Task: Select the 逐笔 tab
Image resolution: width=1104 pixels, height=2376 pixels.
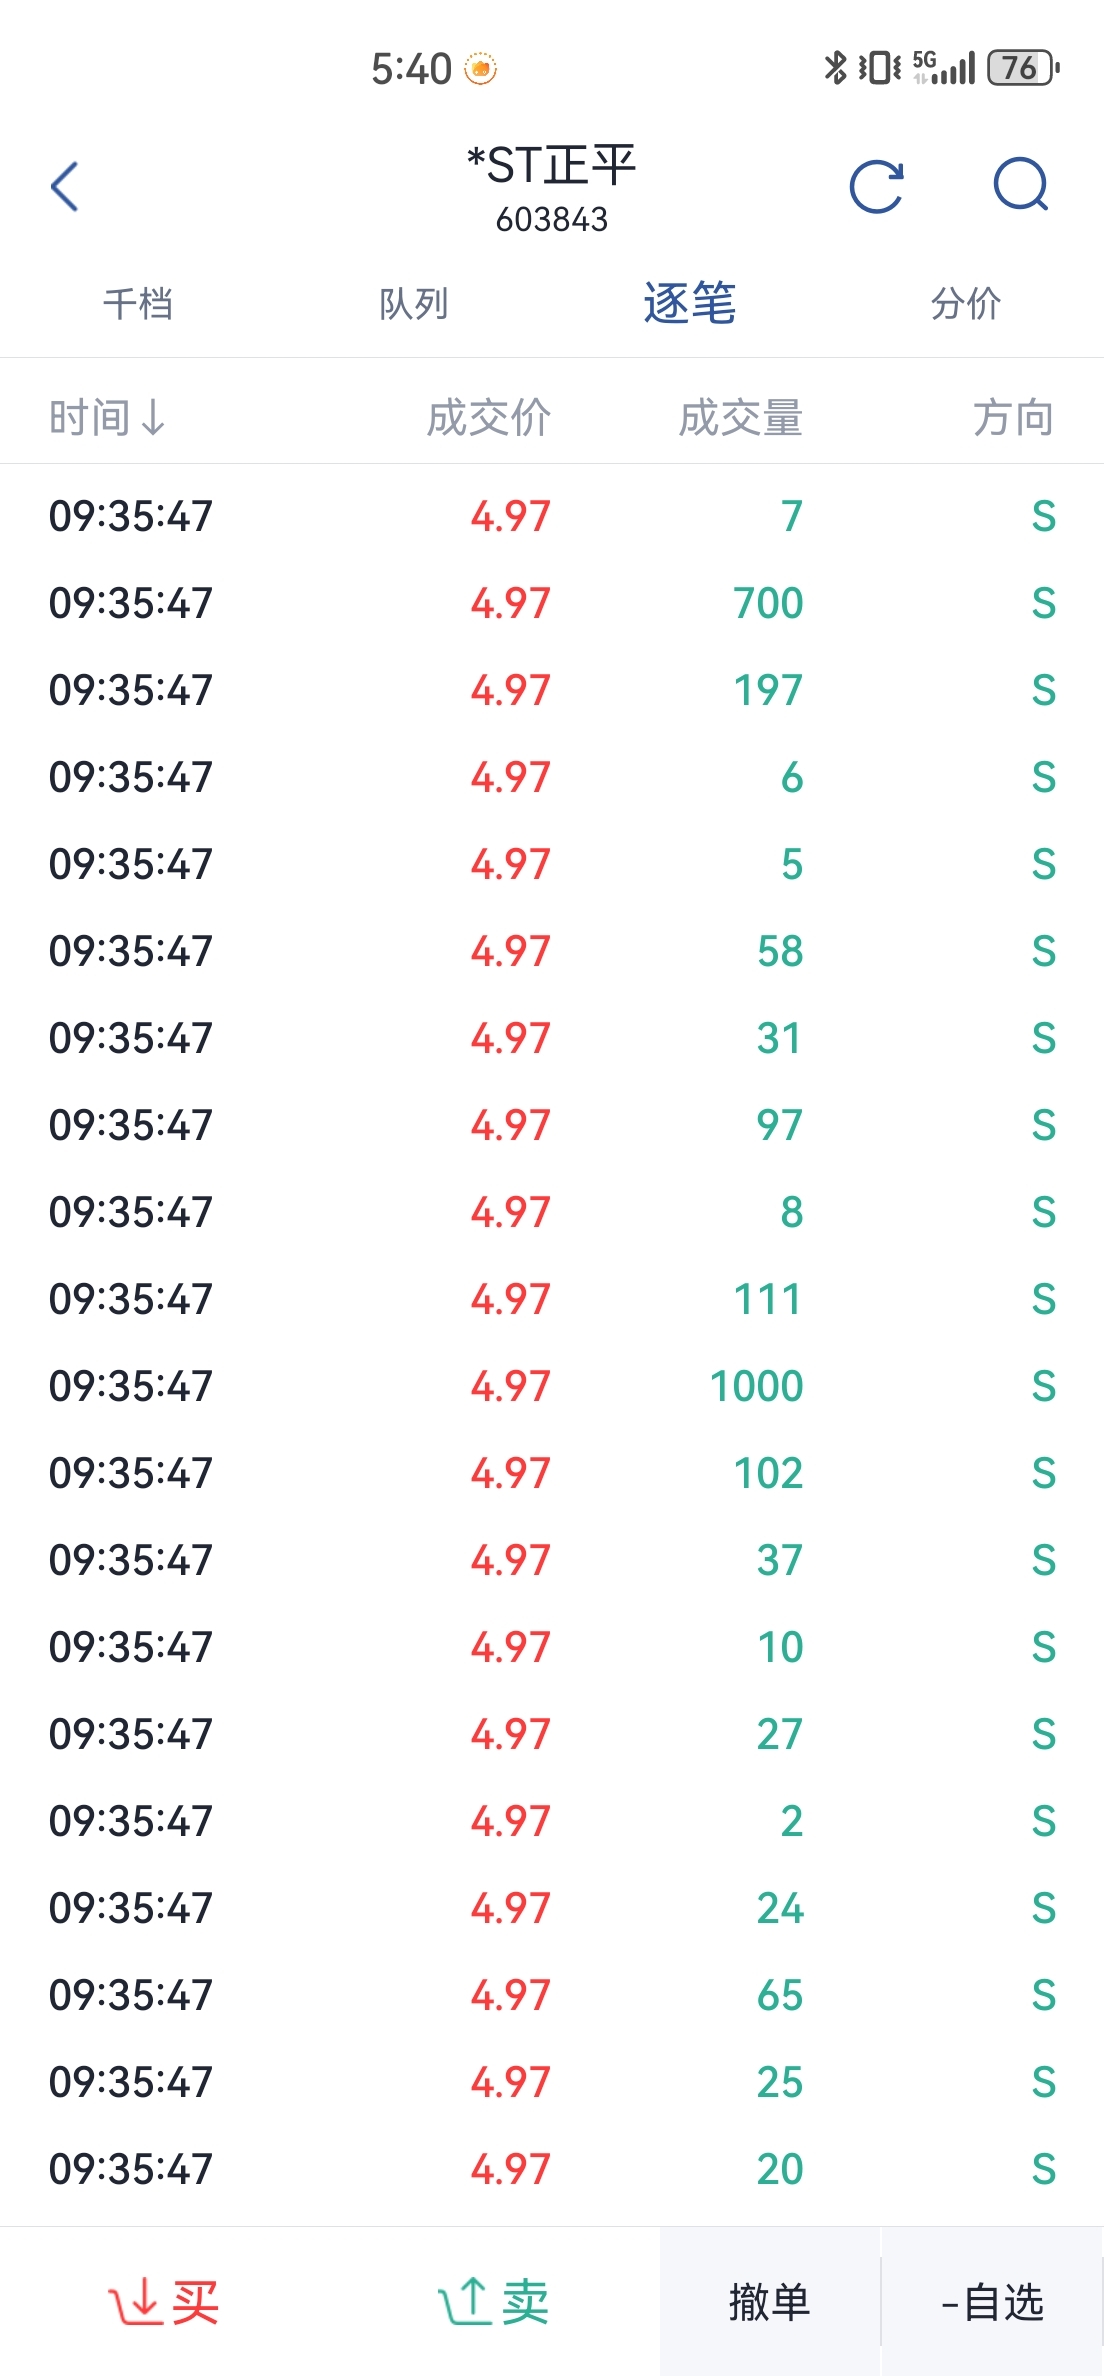Action: [x=689, y=304]
